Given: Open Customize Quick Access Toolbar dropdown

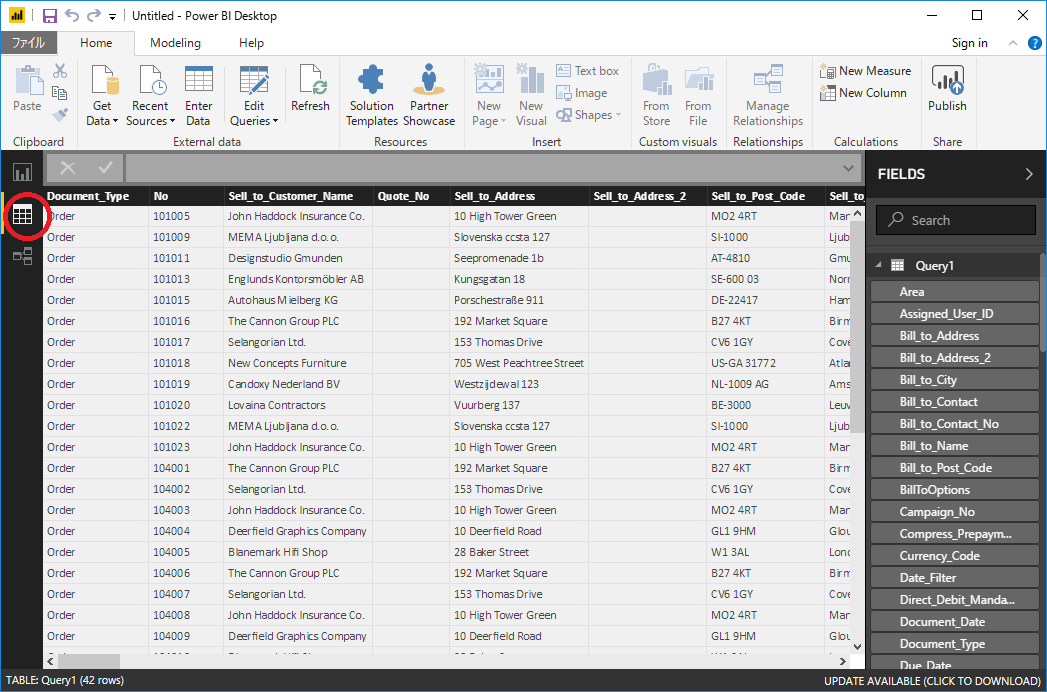Looking at the screenshot, I should (113, 16).
